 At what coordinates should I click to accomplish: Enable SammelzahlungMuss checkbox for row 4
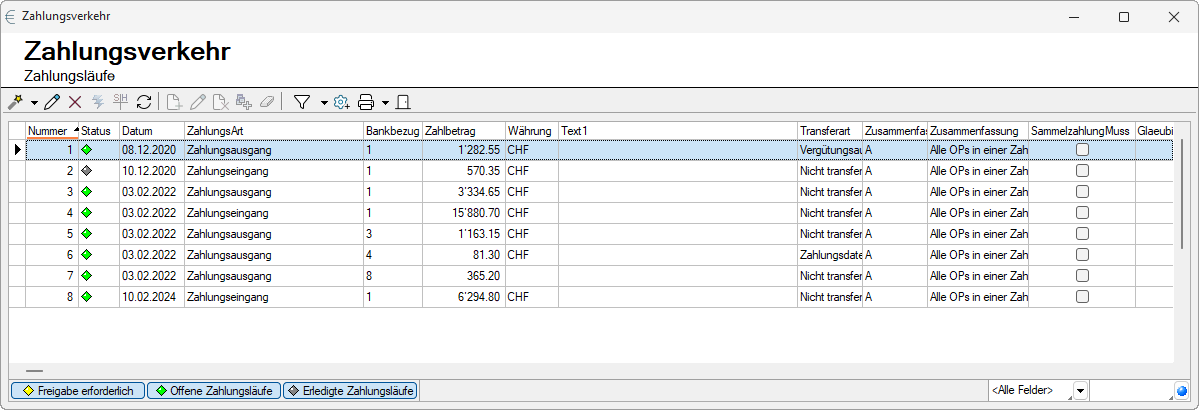(1082, 213)
